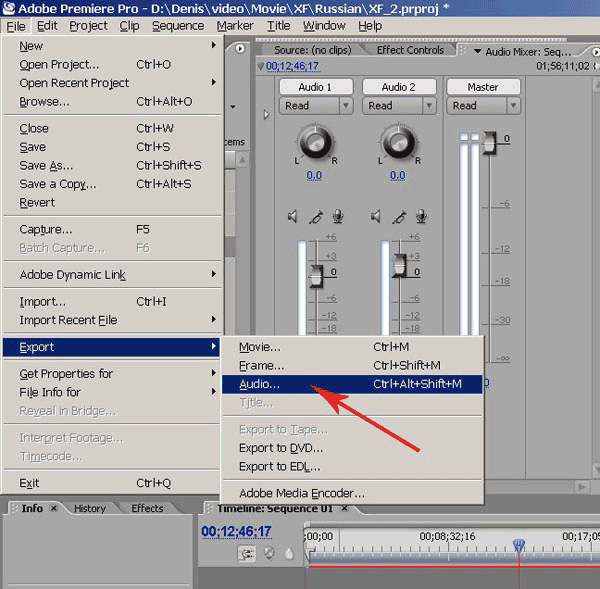Open the Project menu
This screenshot has height=589, width=600.
[88, 26]
